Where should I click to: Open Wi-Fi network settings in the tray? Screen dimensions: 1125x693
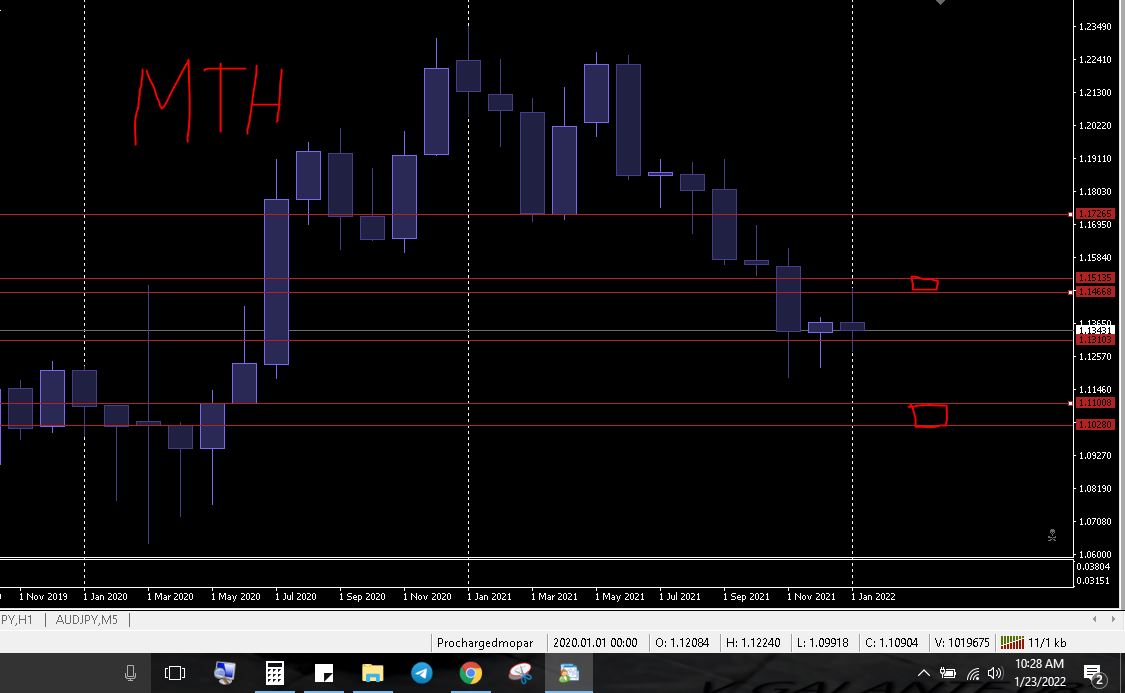pyautogui.click(x=972, y=673)
